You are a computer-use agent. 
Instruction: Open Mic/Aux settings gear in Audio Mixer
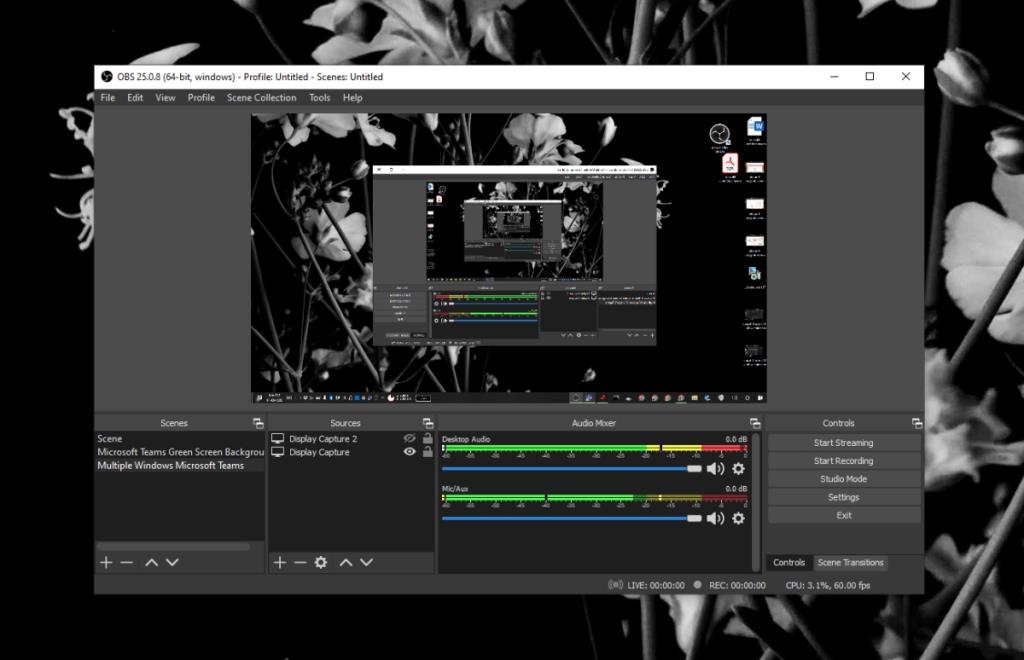(x=737, y=518)
